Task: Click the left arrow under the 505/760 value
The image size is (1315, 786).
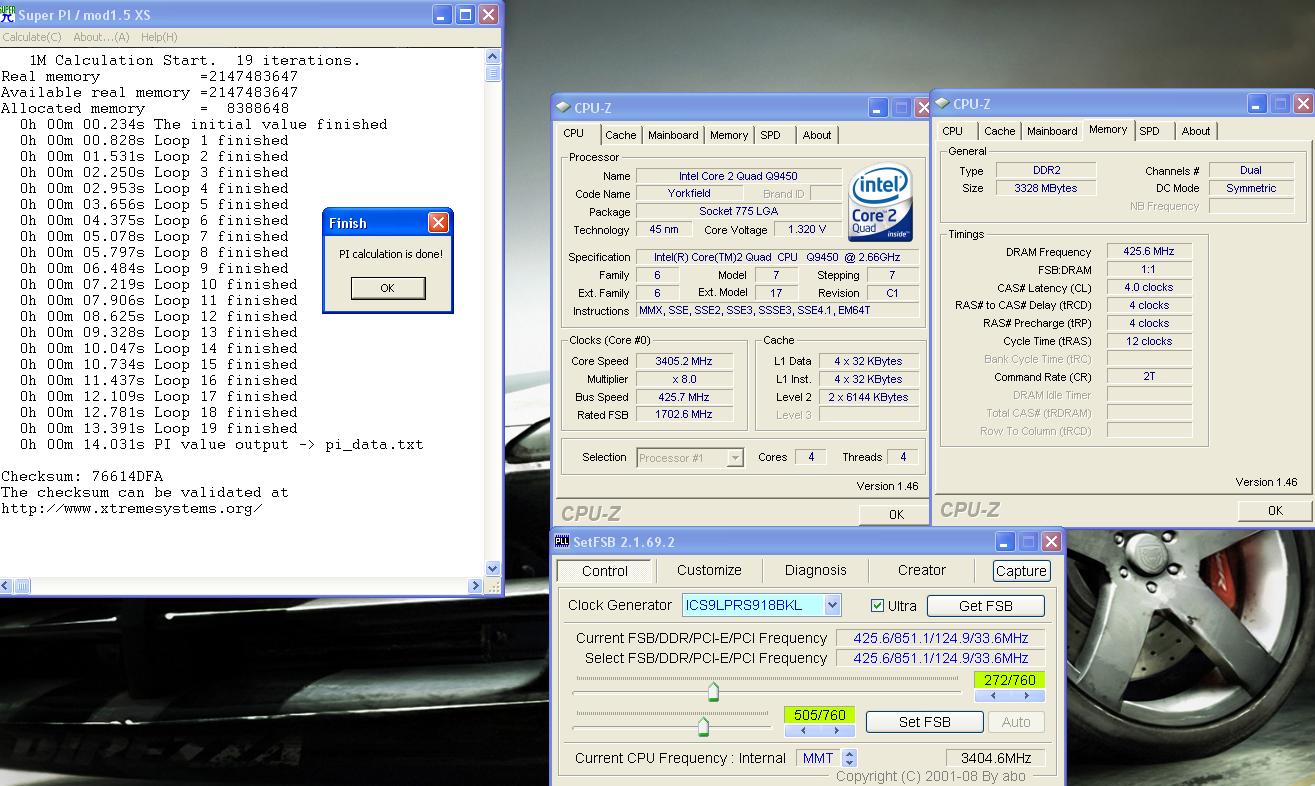Action: [802, 730]
